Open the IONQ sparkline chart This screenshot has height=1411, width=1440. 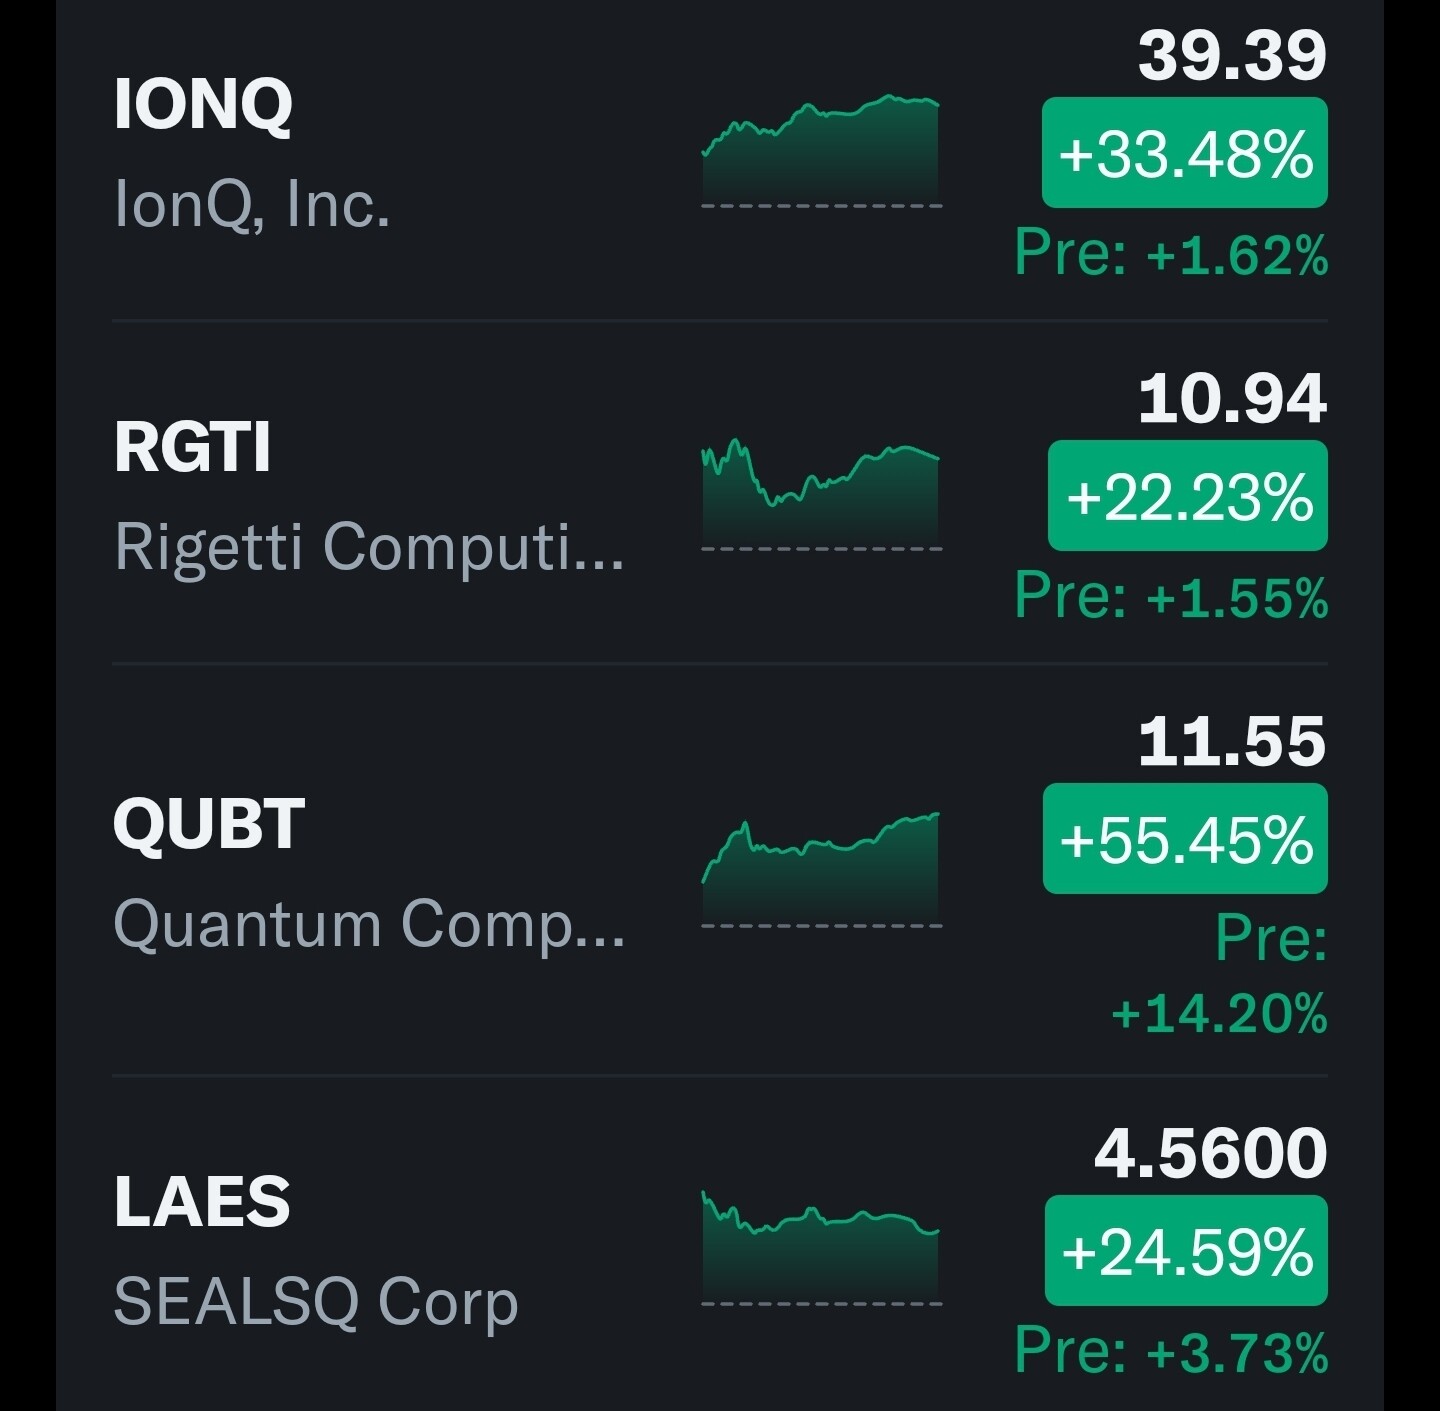[x=821, y=151]
